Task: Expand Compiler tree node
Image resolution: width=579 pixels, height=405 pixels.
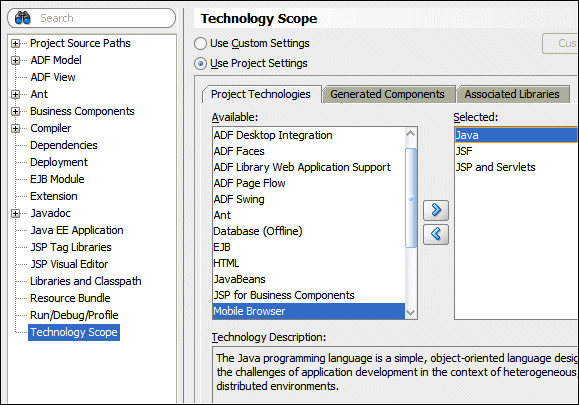Action: pos(16,128)
